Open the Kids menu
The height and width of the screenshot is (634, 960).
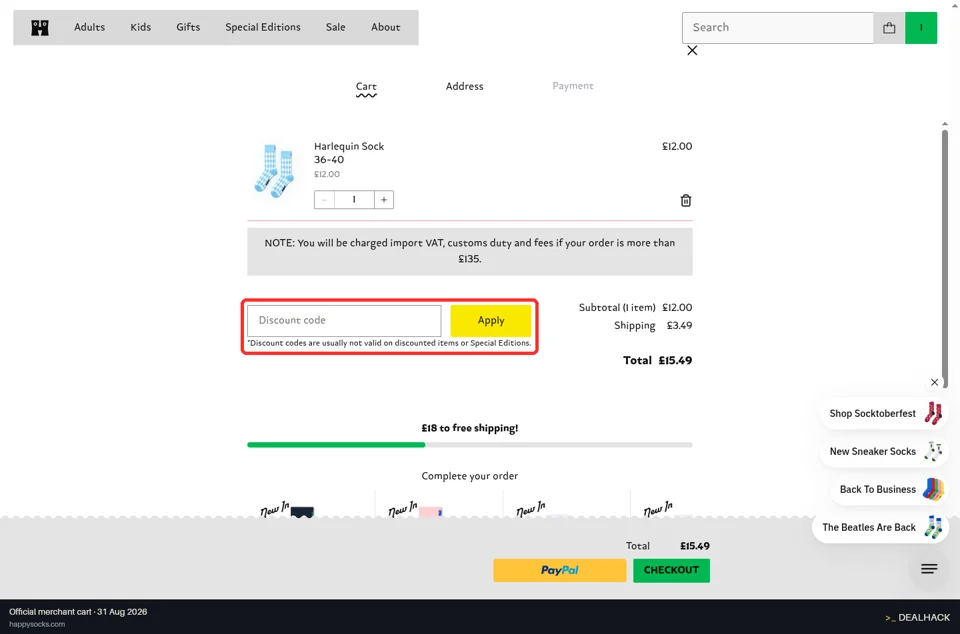coord(140,27)
